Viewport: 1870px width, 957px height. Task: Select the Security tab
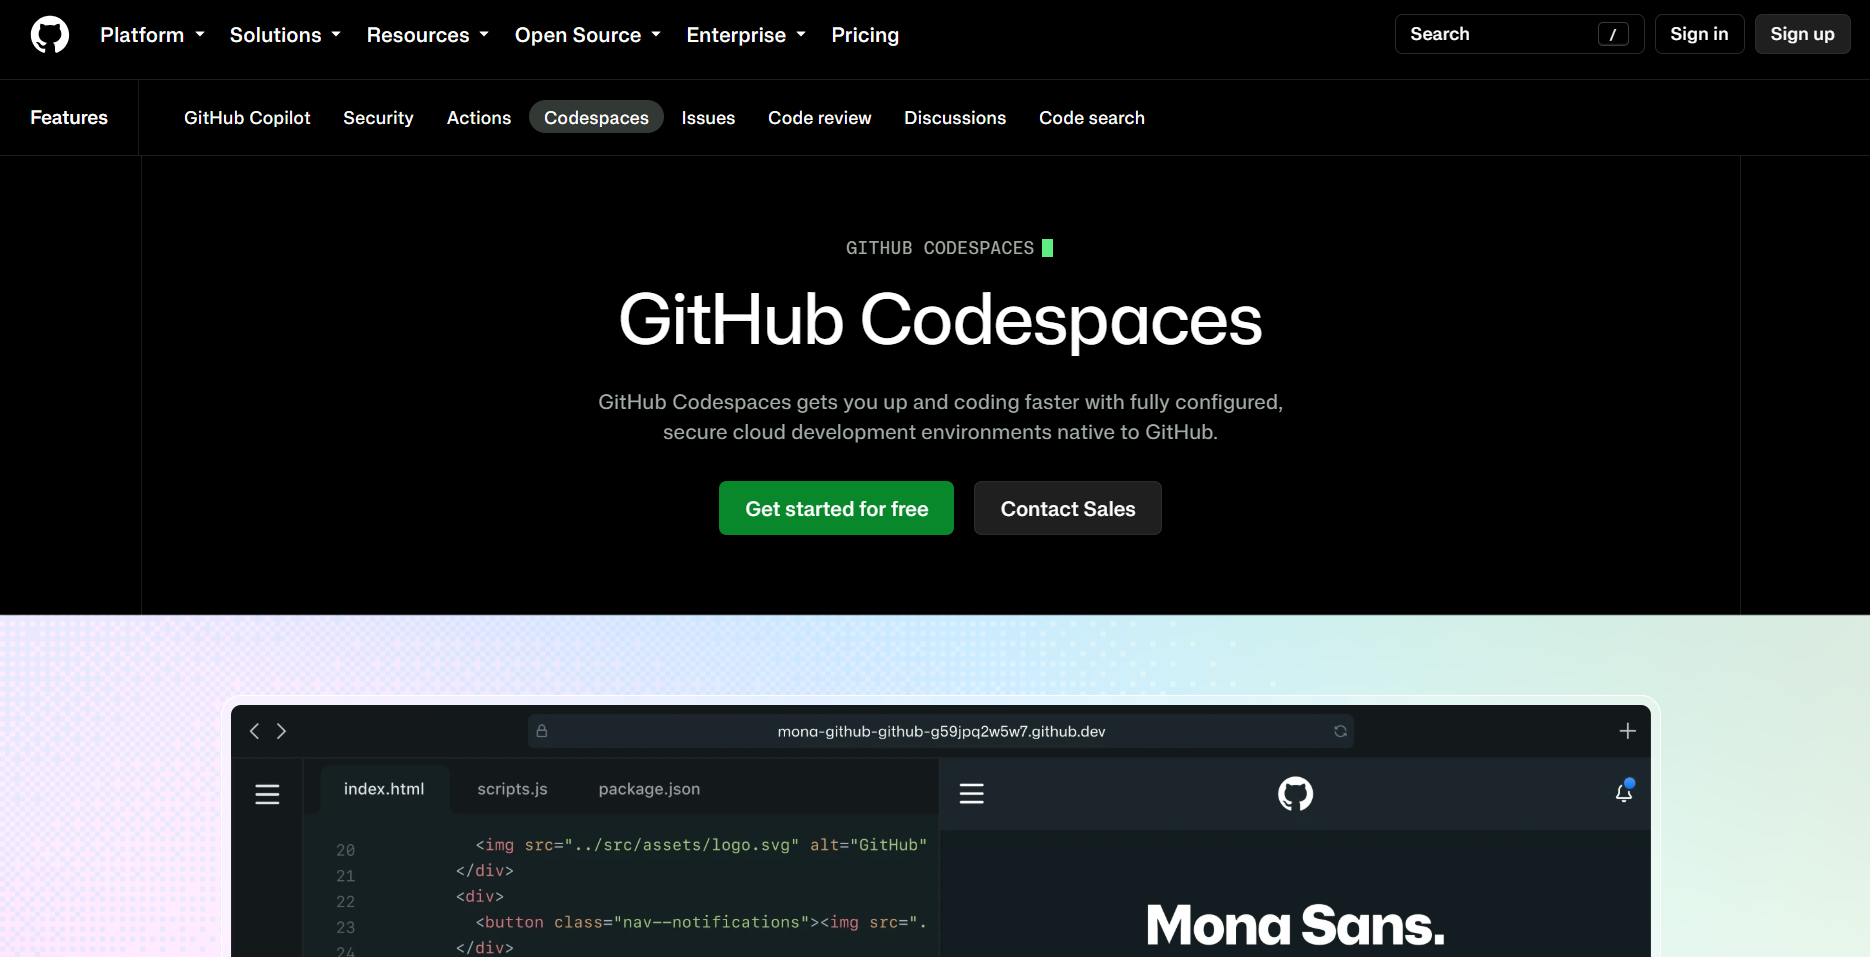pos(378,118)
